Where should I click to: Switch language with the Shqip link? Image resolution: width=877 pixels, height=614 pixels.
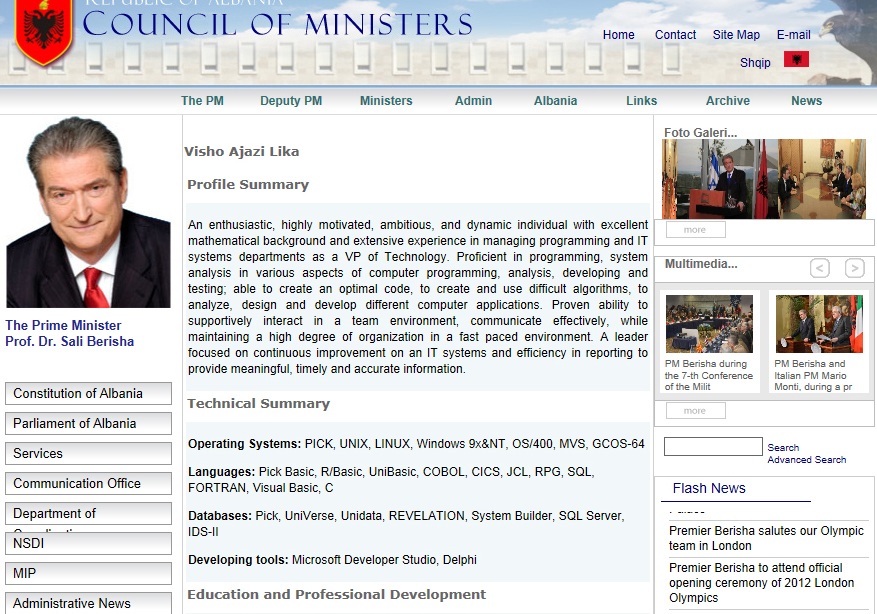(755, 63)
